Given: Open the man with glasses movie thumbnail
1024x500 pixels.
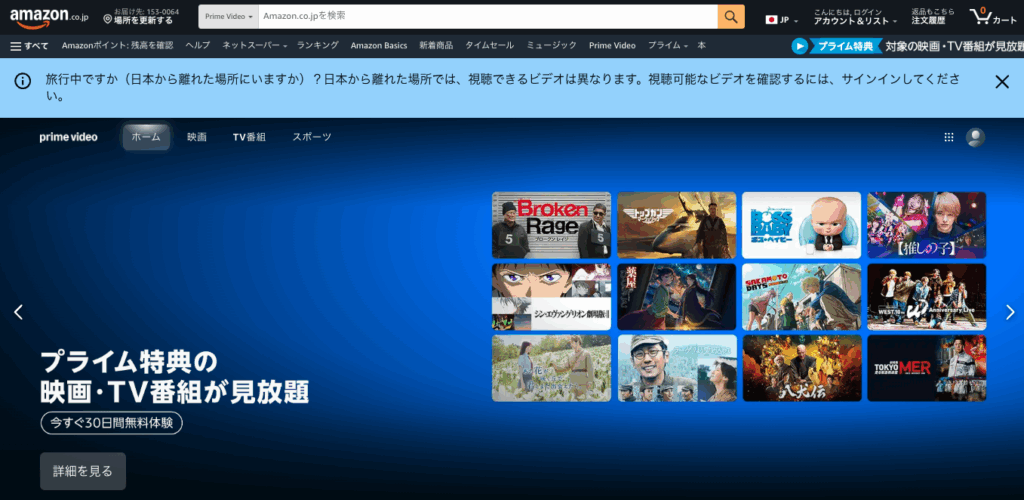Looking at the screenshot, I should (677, 368).
